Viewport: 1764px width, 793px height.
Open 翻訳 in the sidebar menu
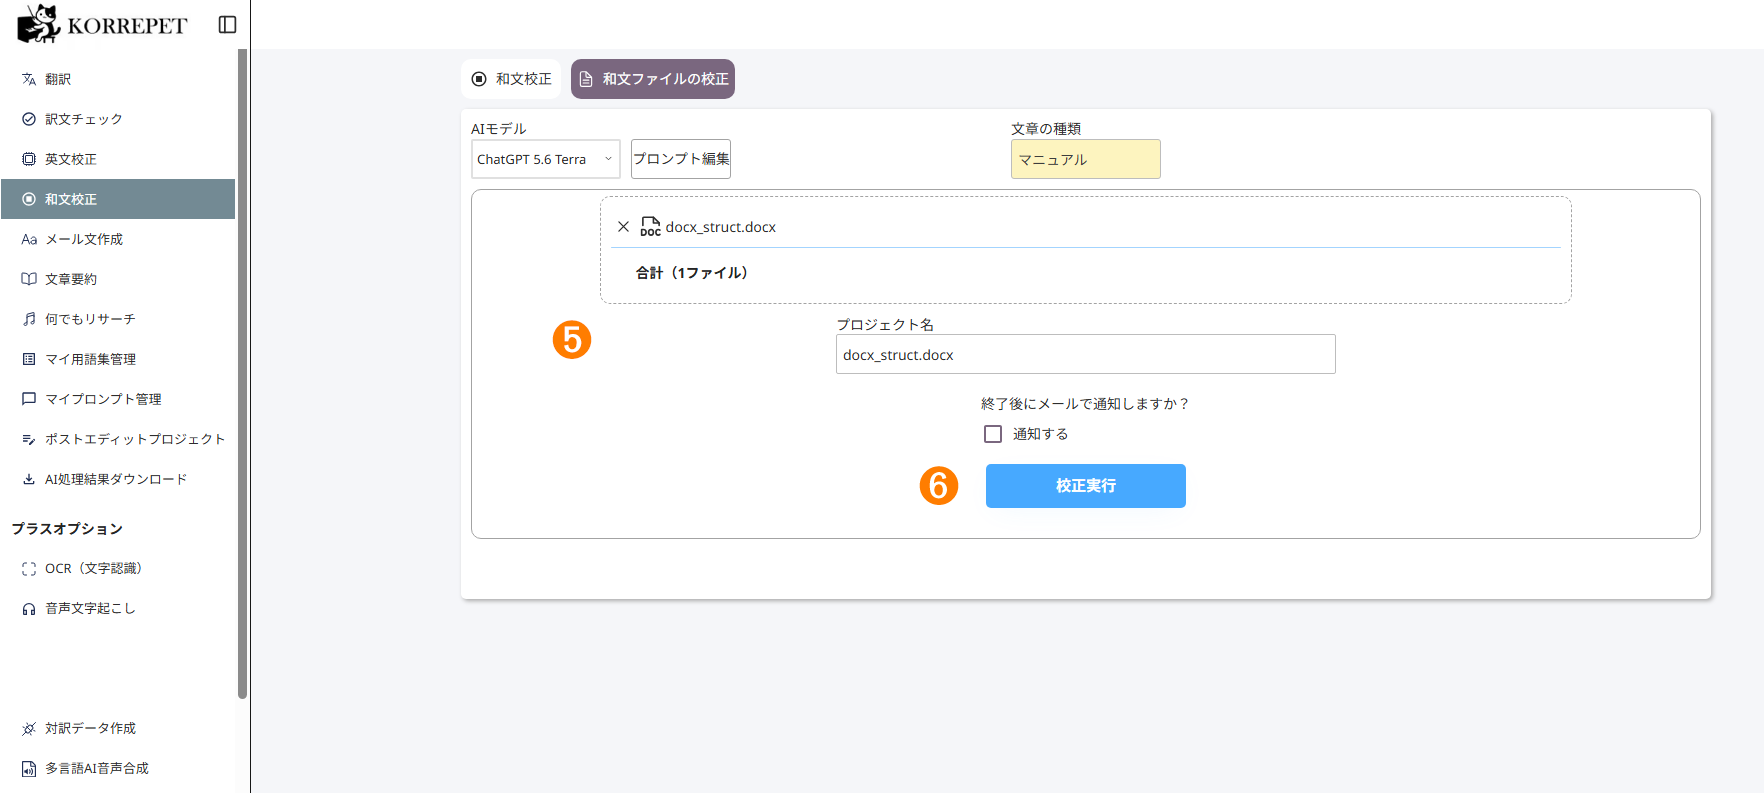click(x=118, y=79)
